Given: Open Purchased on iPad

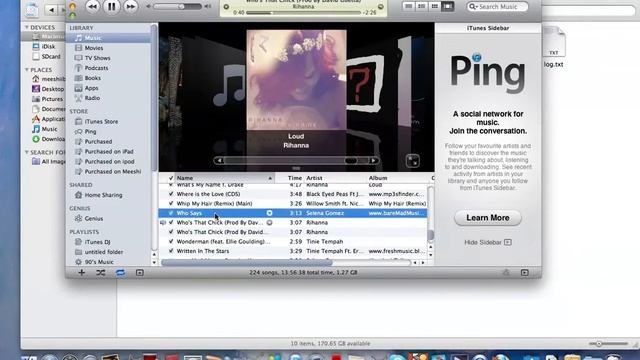Looking at the screenshot, I should [109, 151].
